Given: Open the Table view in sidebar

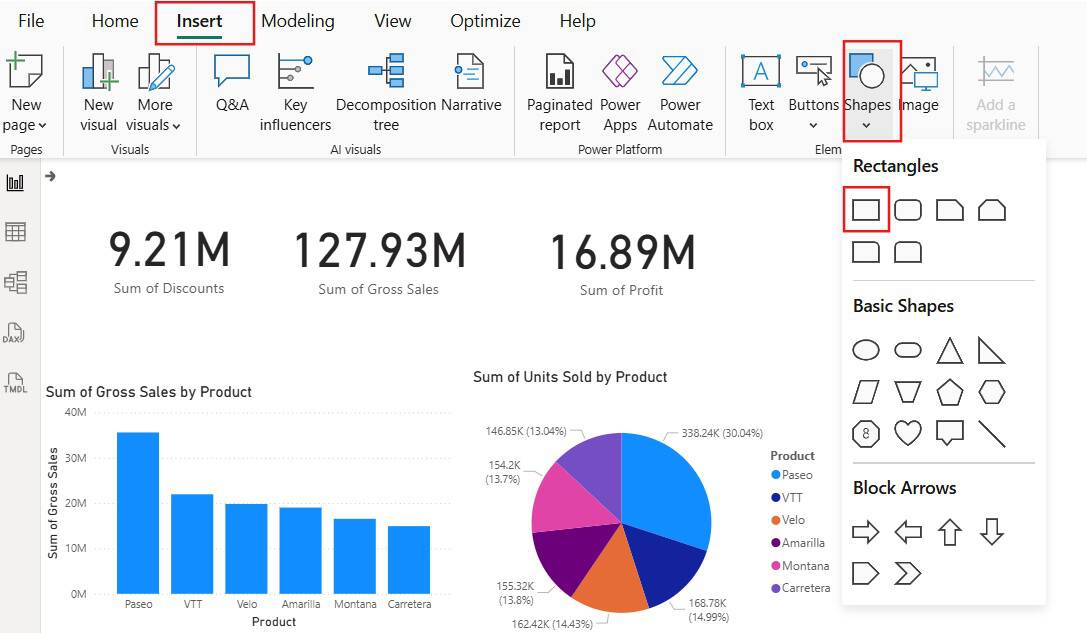Looking at the screenshot, I should click(15, 232).
